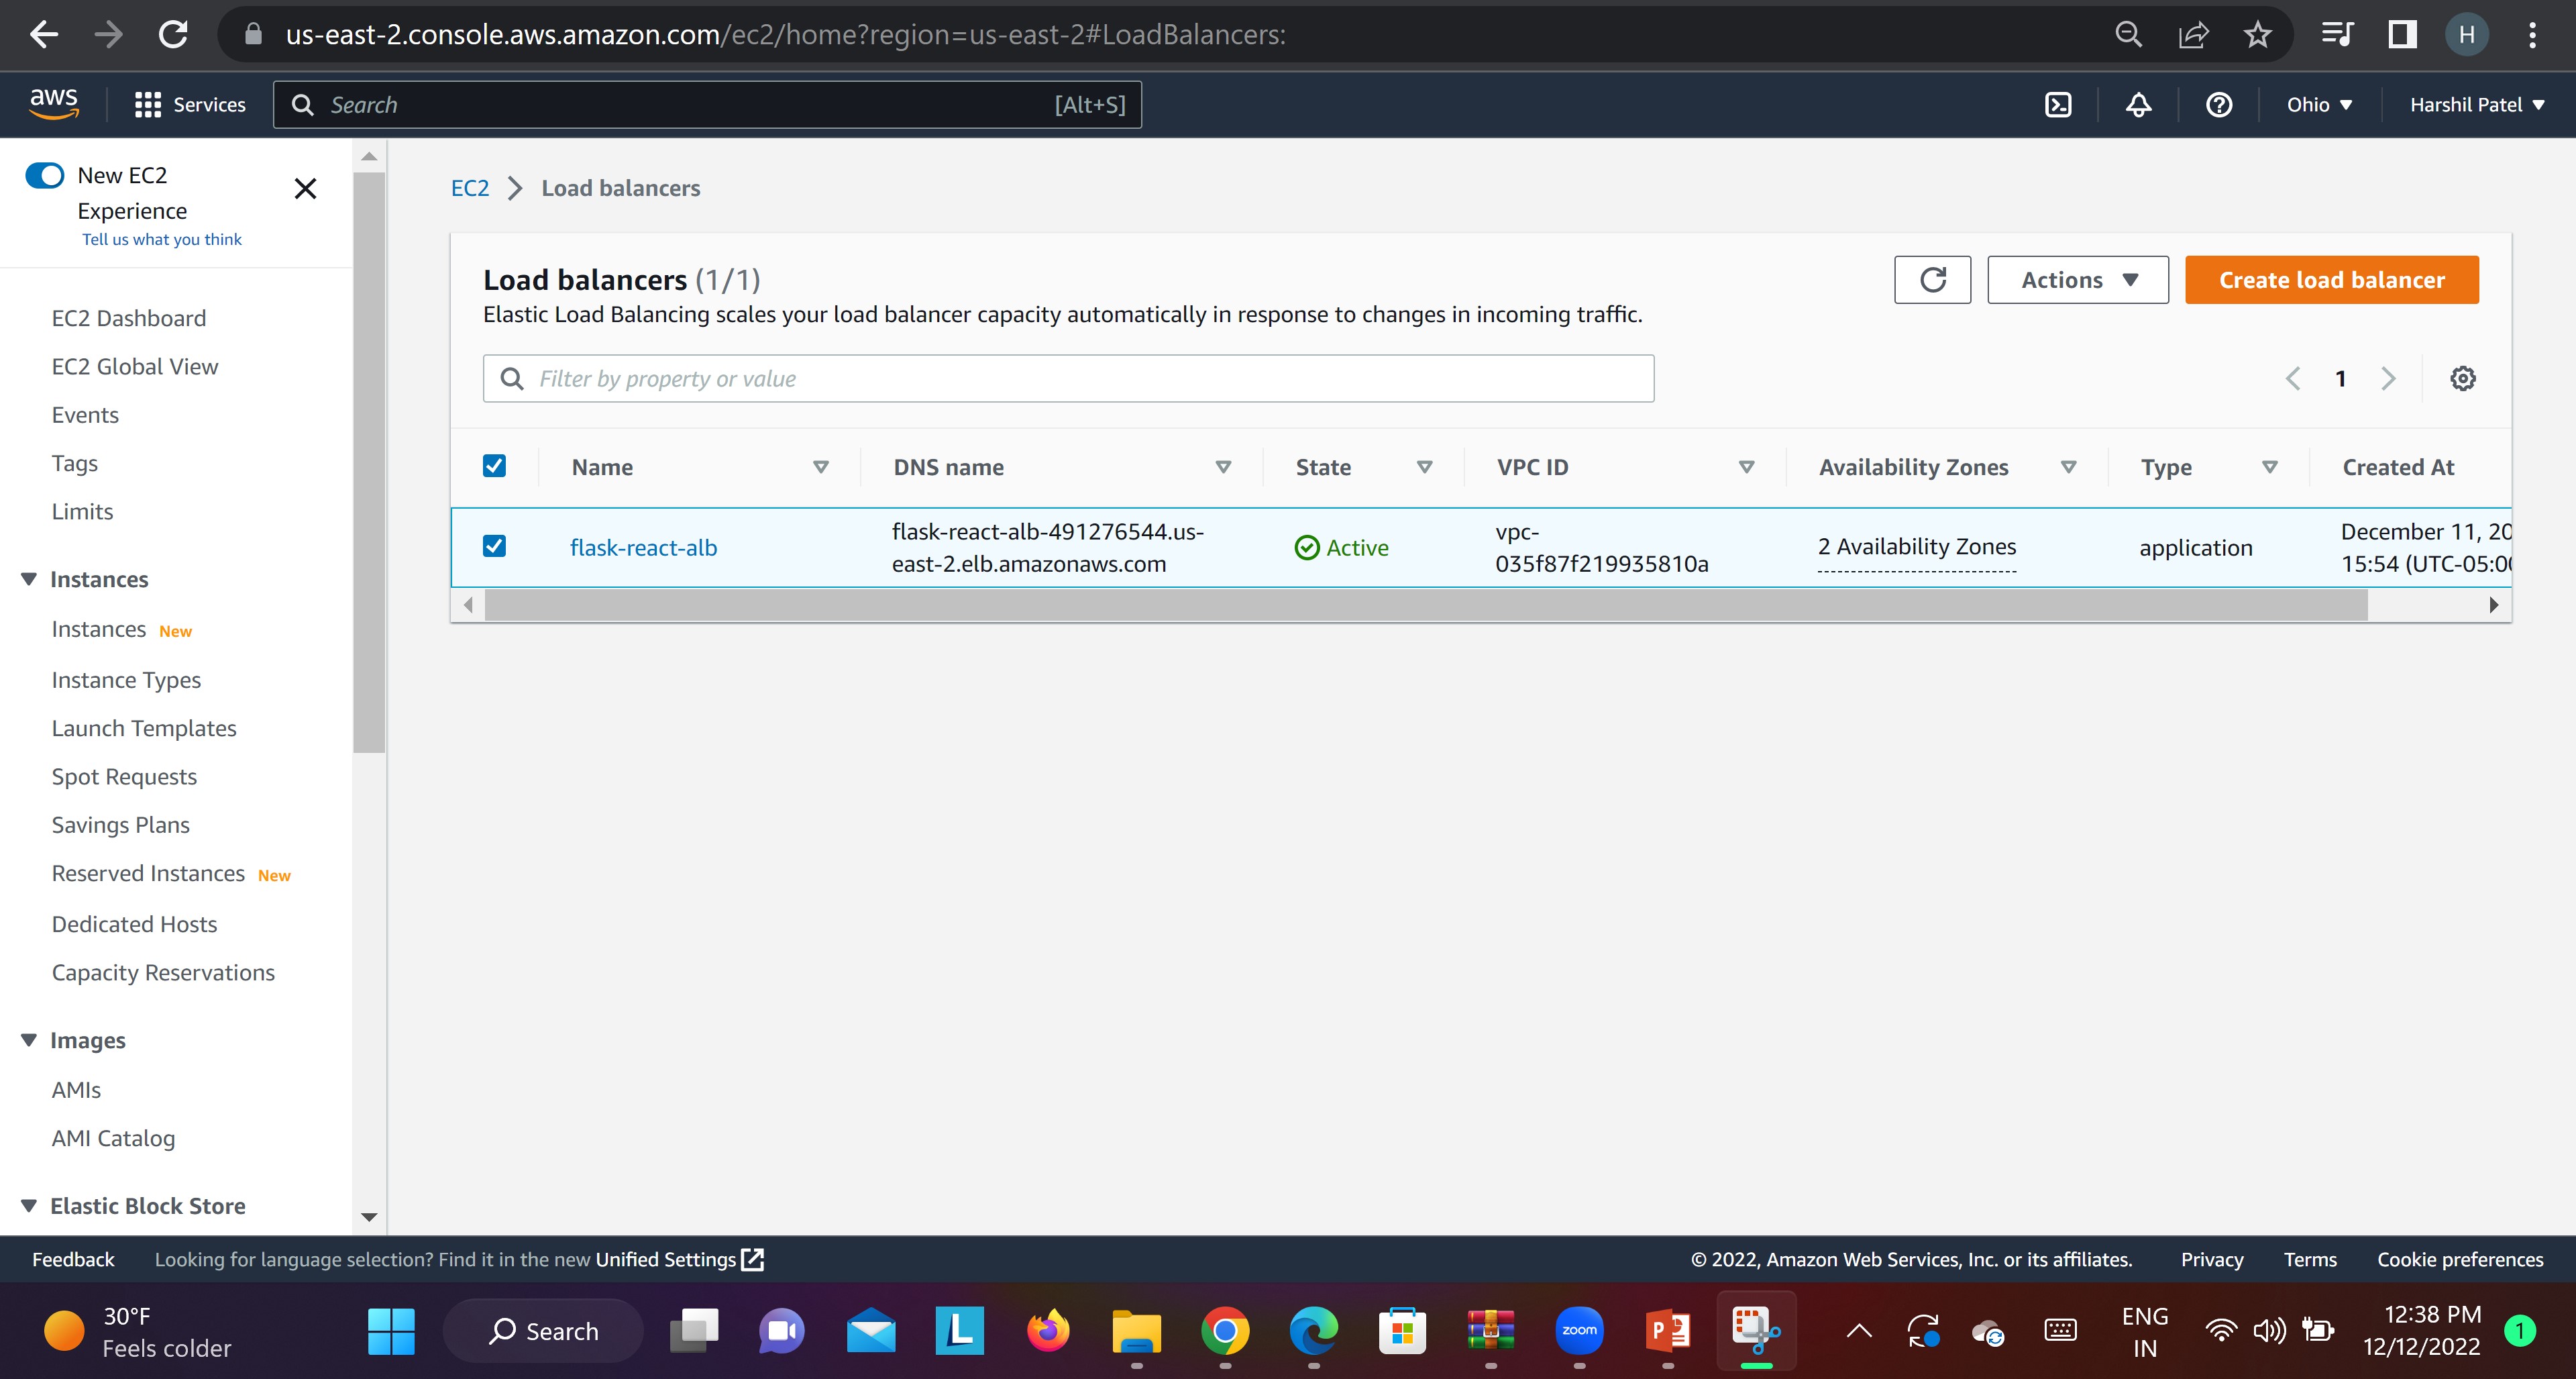Open the flask-react-alb load balancer link
2576x1379 pixels.
click(x=643, y=548)
